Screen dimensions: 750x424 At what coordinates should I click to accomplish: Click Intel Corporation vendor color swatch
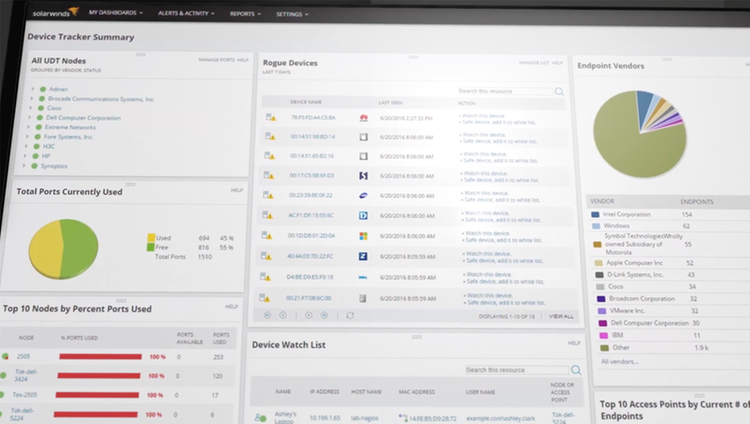click(x=595, y=214)
